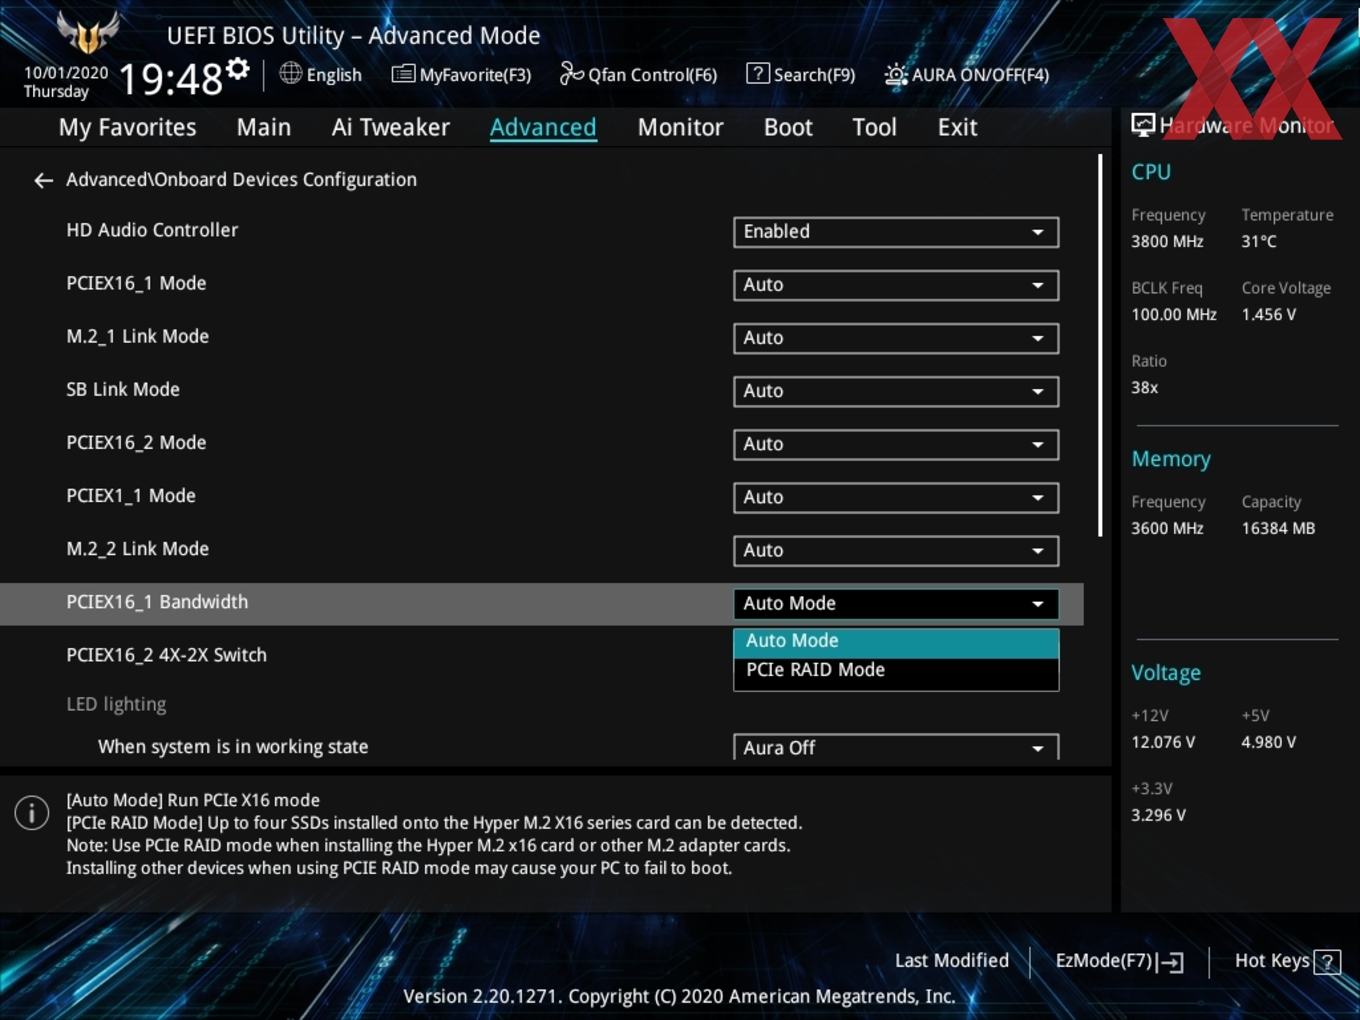The image size is (1360, 1020).
Task: Click the +12V value 12.076 V
Action: click(x=1163, y=742)
